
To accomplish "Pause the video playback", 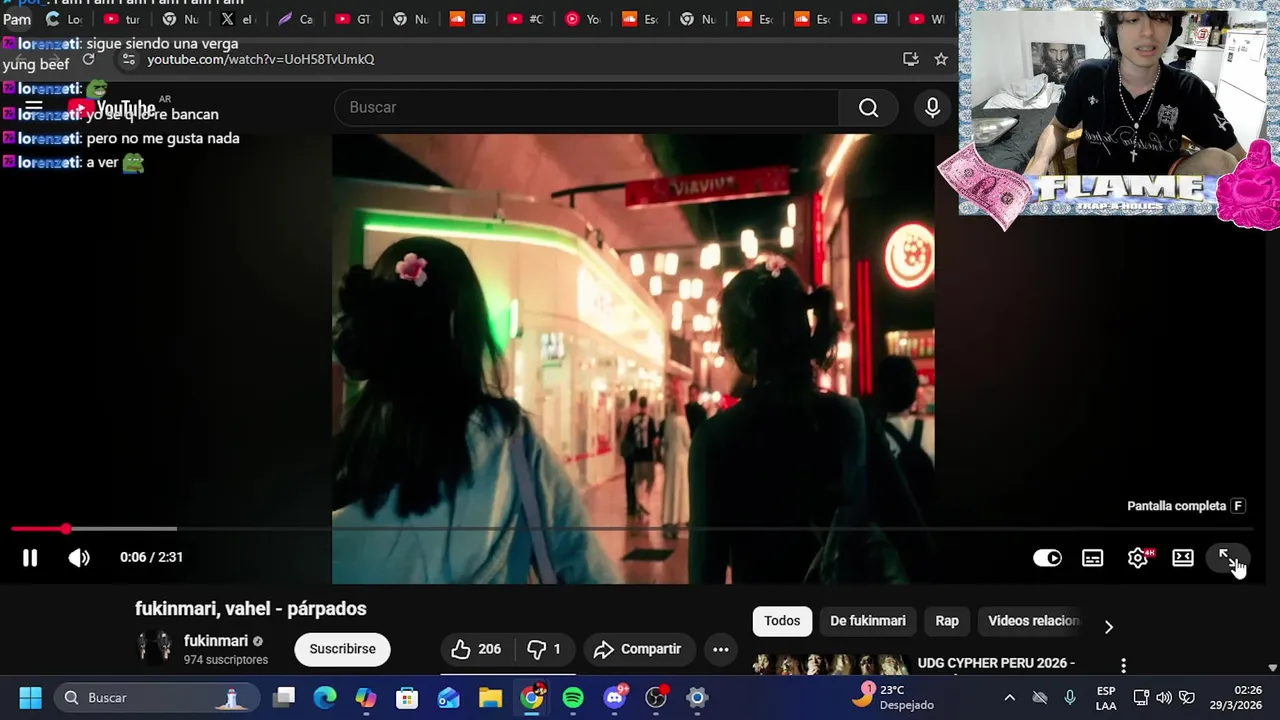I will click(30, 558).
